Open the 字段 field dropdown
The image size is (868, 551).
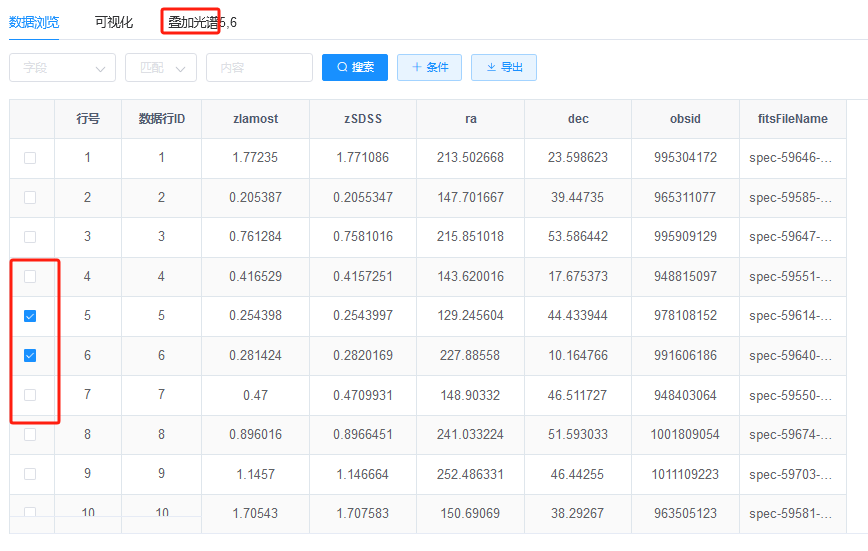[62, 68]
